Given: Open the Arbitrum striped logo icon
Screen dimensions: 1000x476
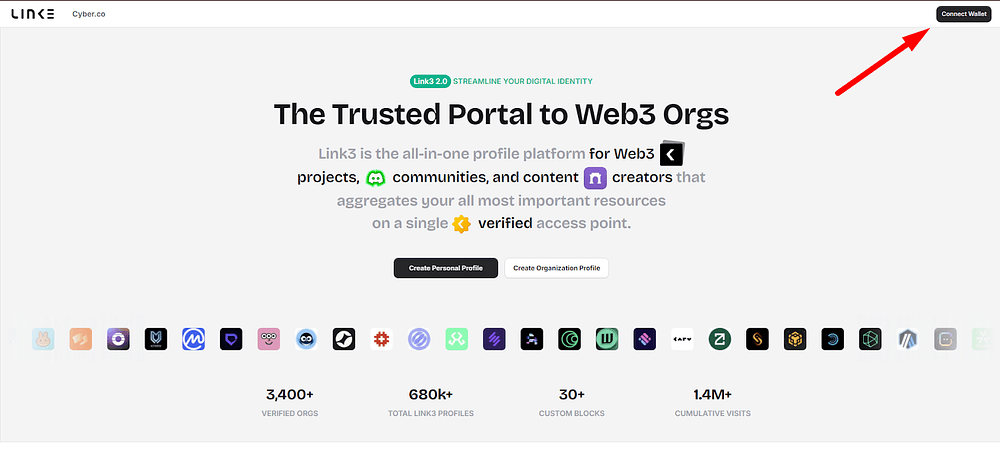Looking at the screenshot, I should coord(908,339).
